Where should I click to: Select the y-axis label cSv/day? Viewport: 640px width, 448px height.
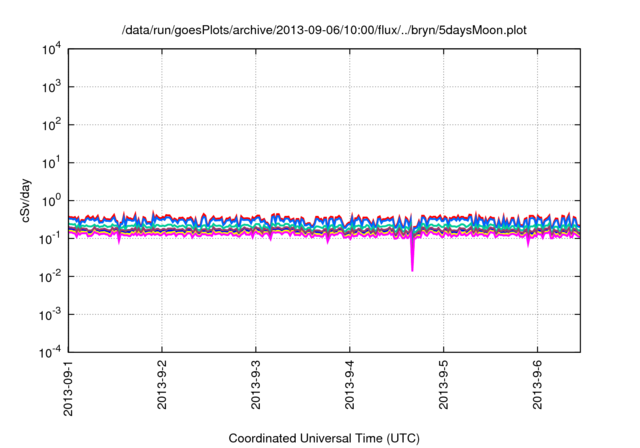pos(26,200)
